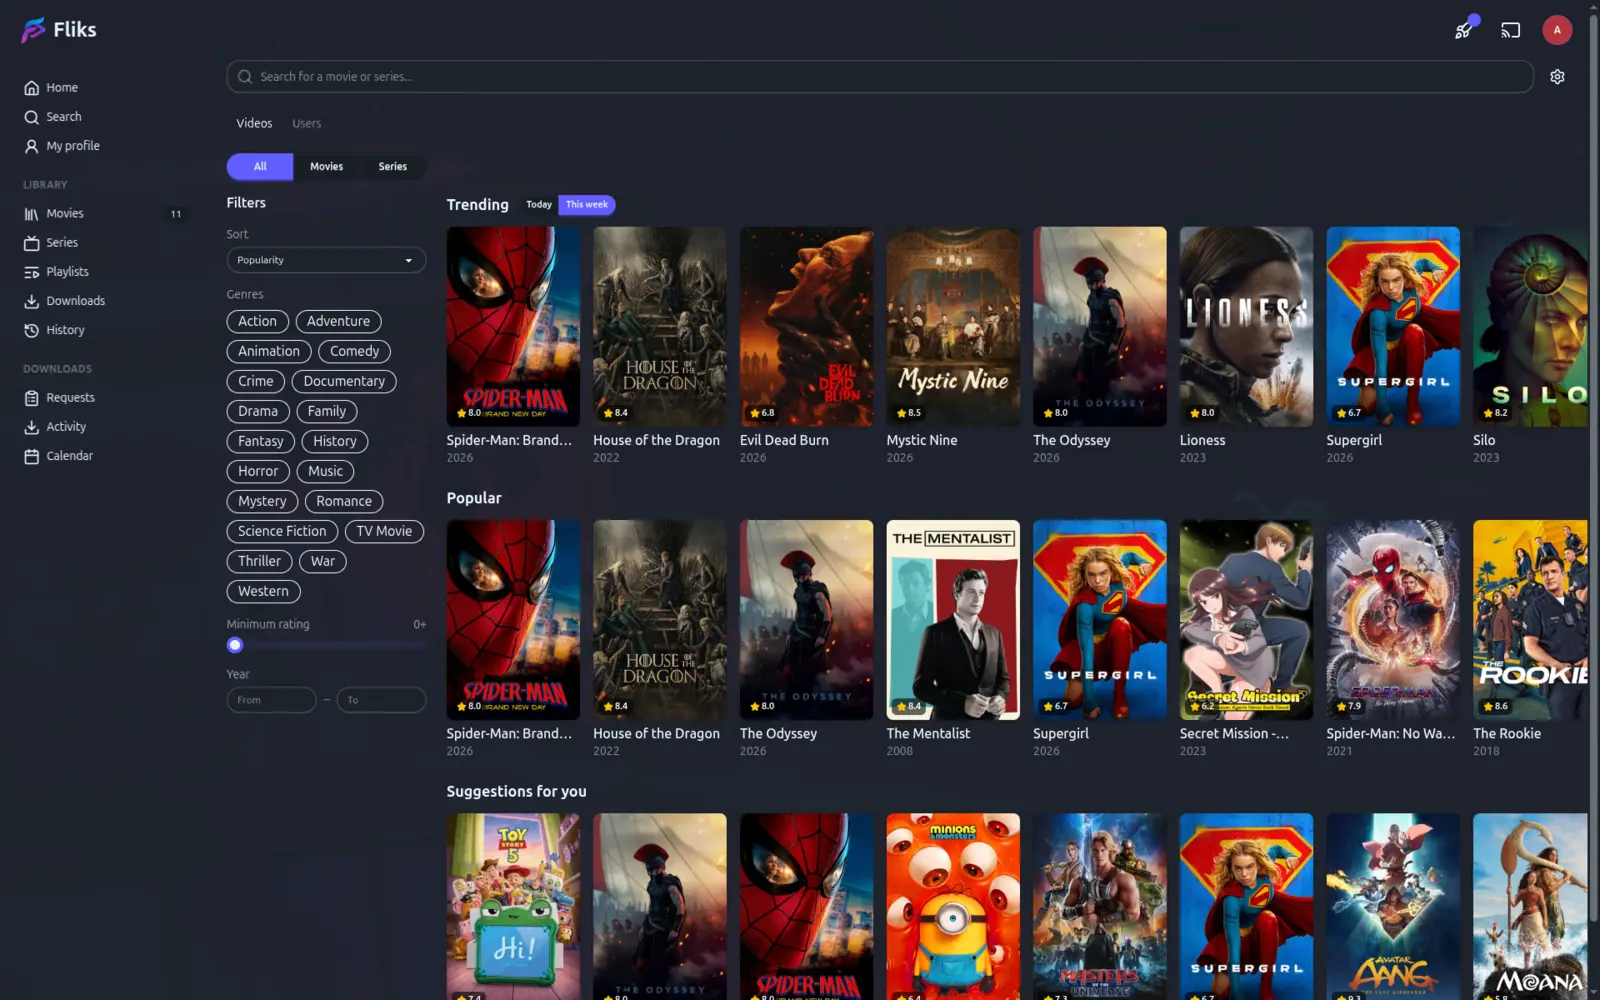
Task: Toggle the TV Movie genre chip
Action: (x=384, y=531)
